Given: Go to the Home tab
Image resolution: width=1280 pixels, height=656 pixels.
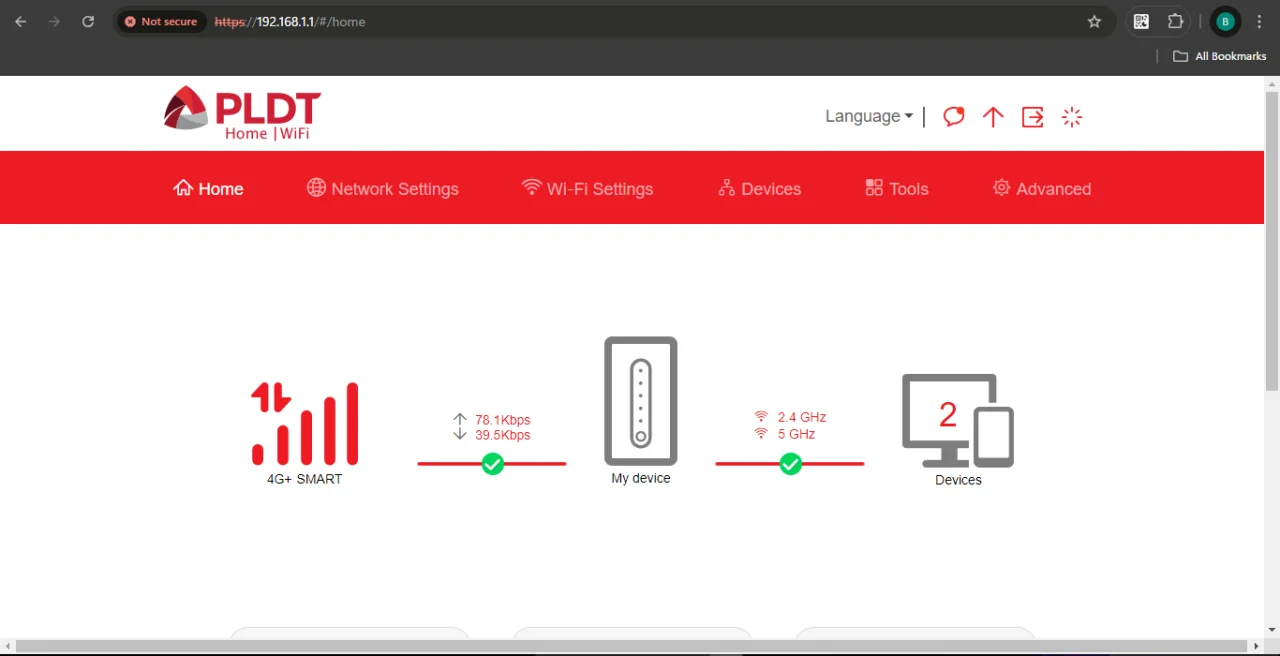Looking at the screenshot, I should click(208, 188).
